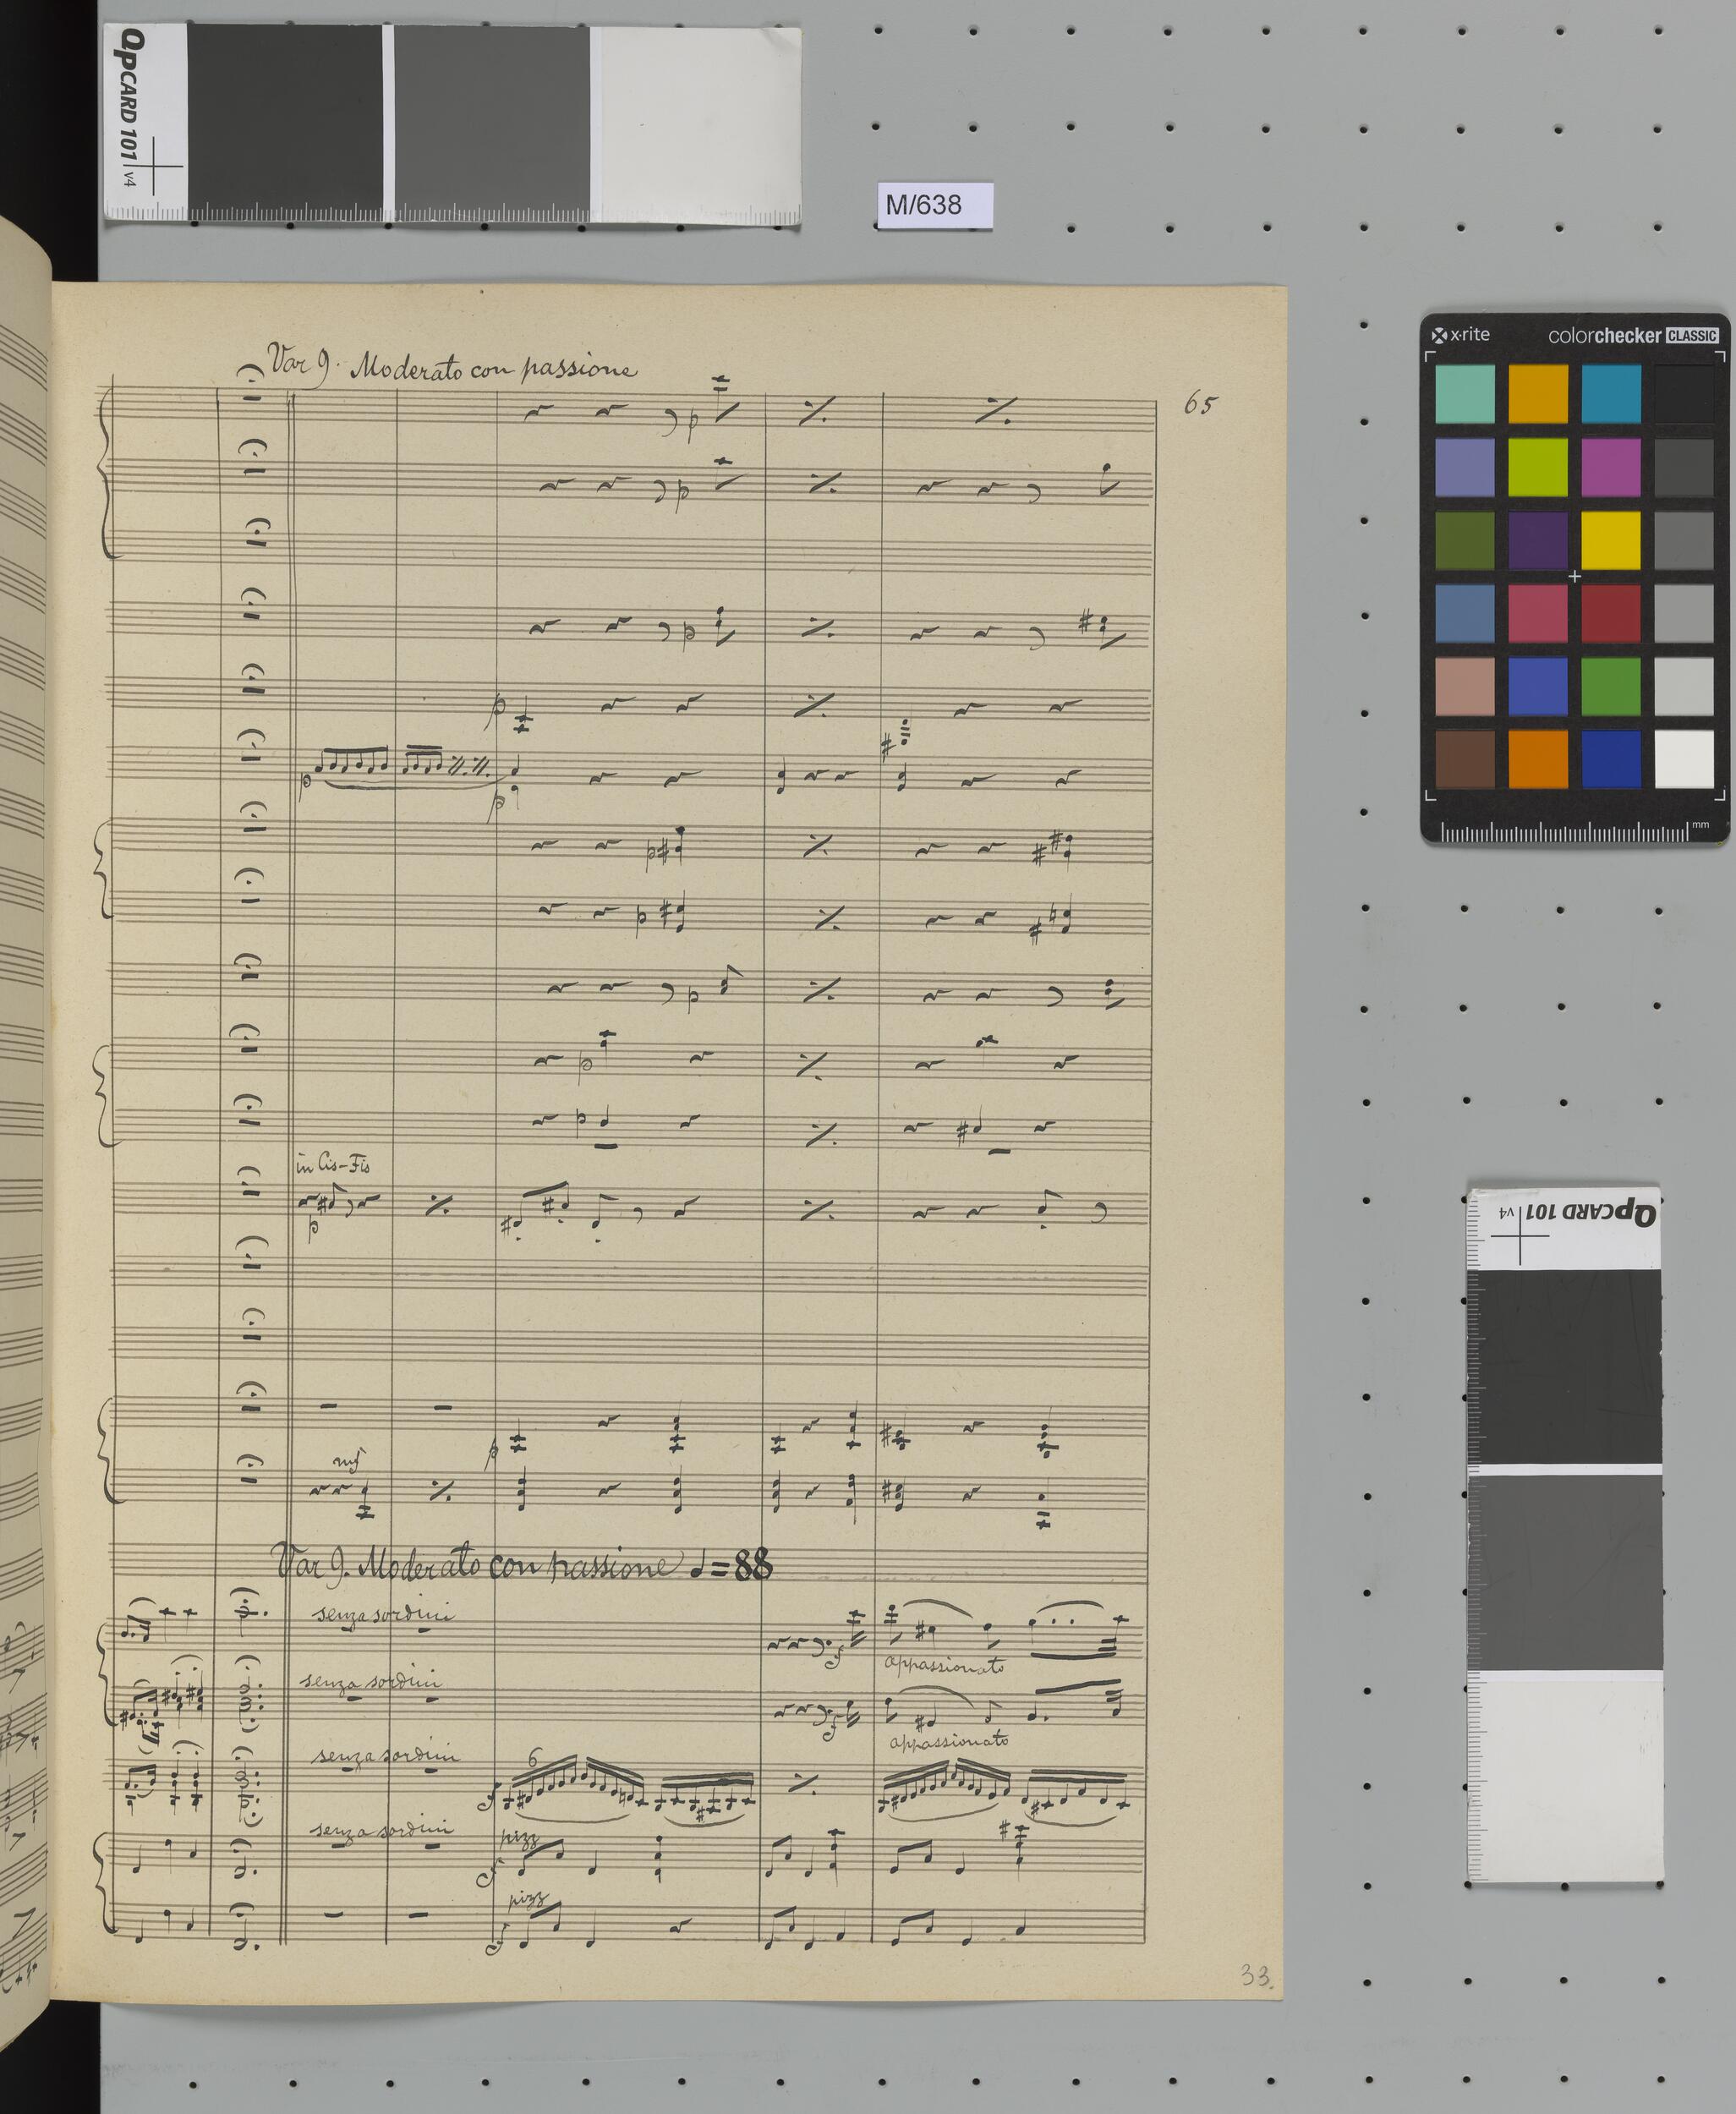Click the M/638 shelfmark label
Image resolution: width=1736 pixels, height=2114 pixels.
[923, 205]
